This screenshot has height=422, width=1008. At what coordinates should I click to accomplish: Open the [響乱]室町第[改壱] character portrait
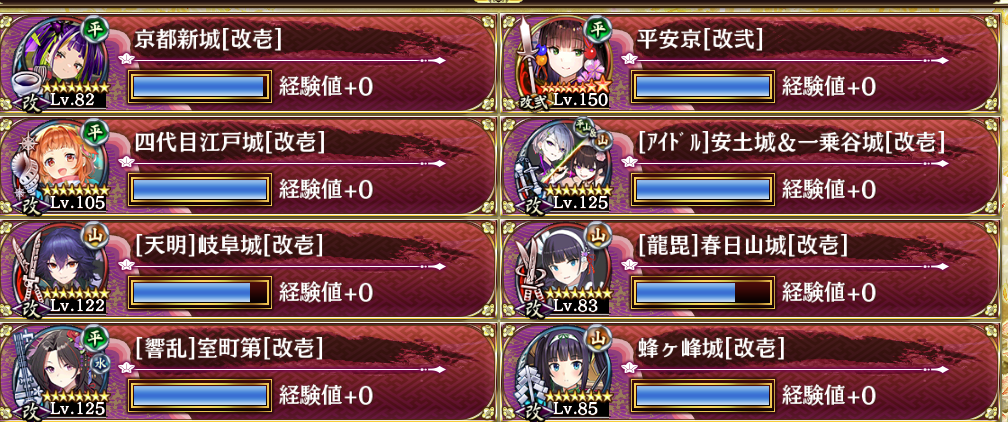(59, 372)
